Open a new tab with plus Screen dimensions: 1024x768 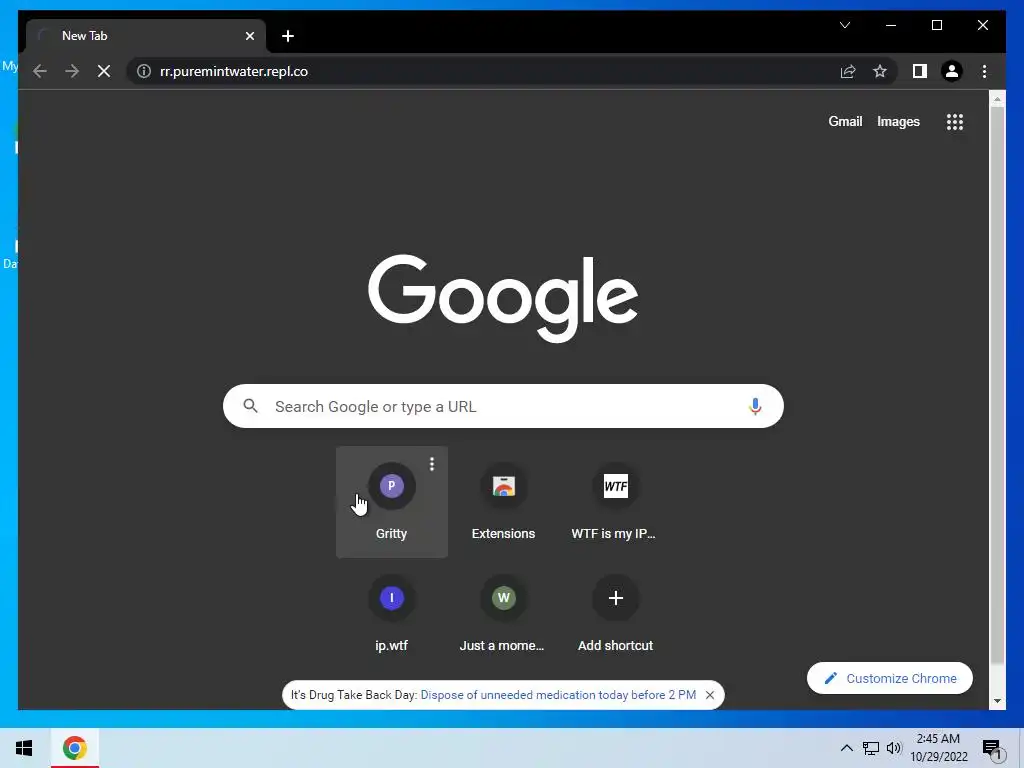tap(288, 36)
